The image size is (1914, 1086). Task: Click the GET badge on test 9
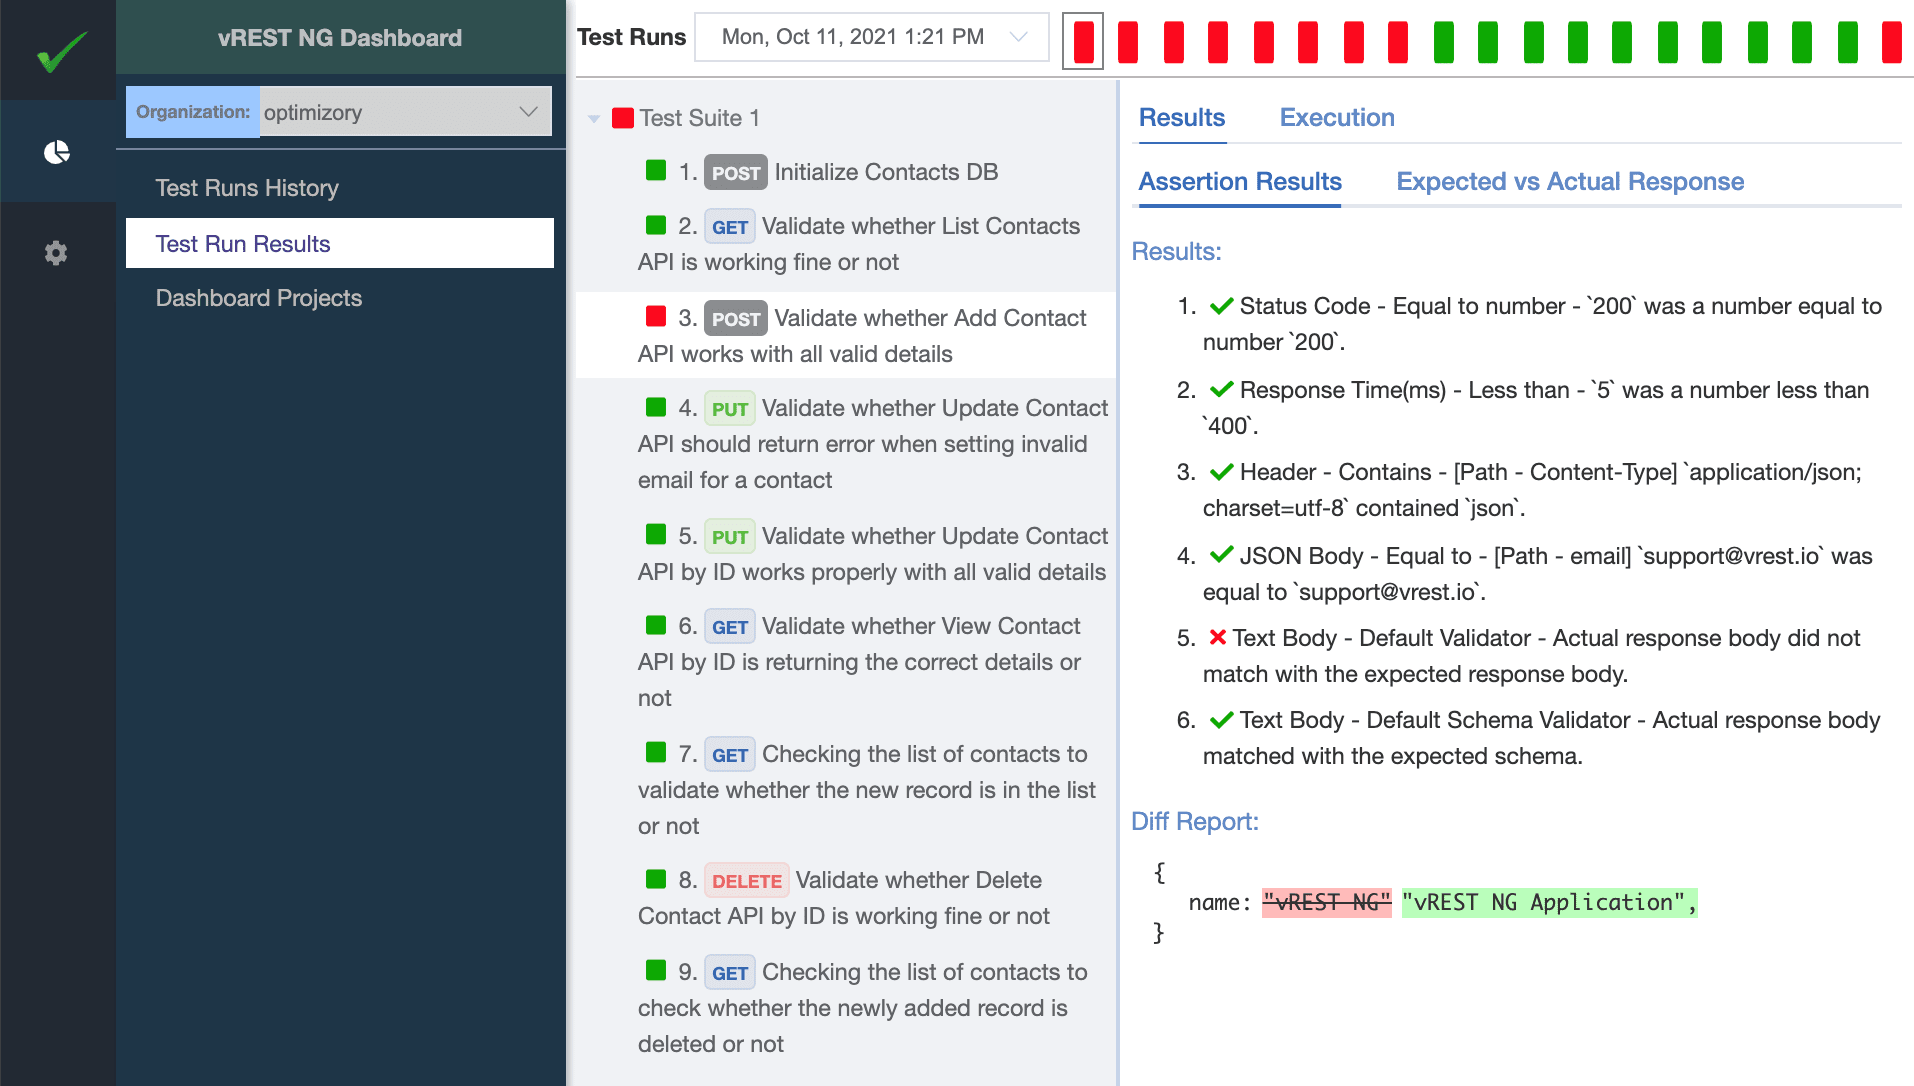[729, 973]
